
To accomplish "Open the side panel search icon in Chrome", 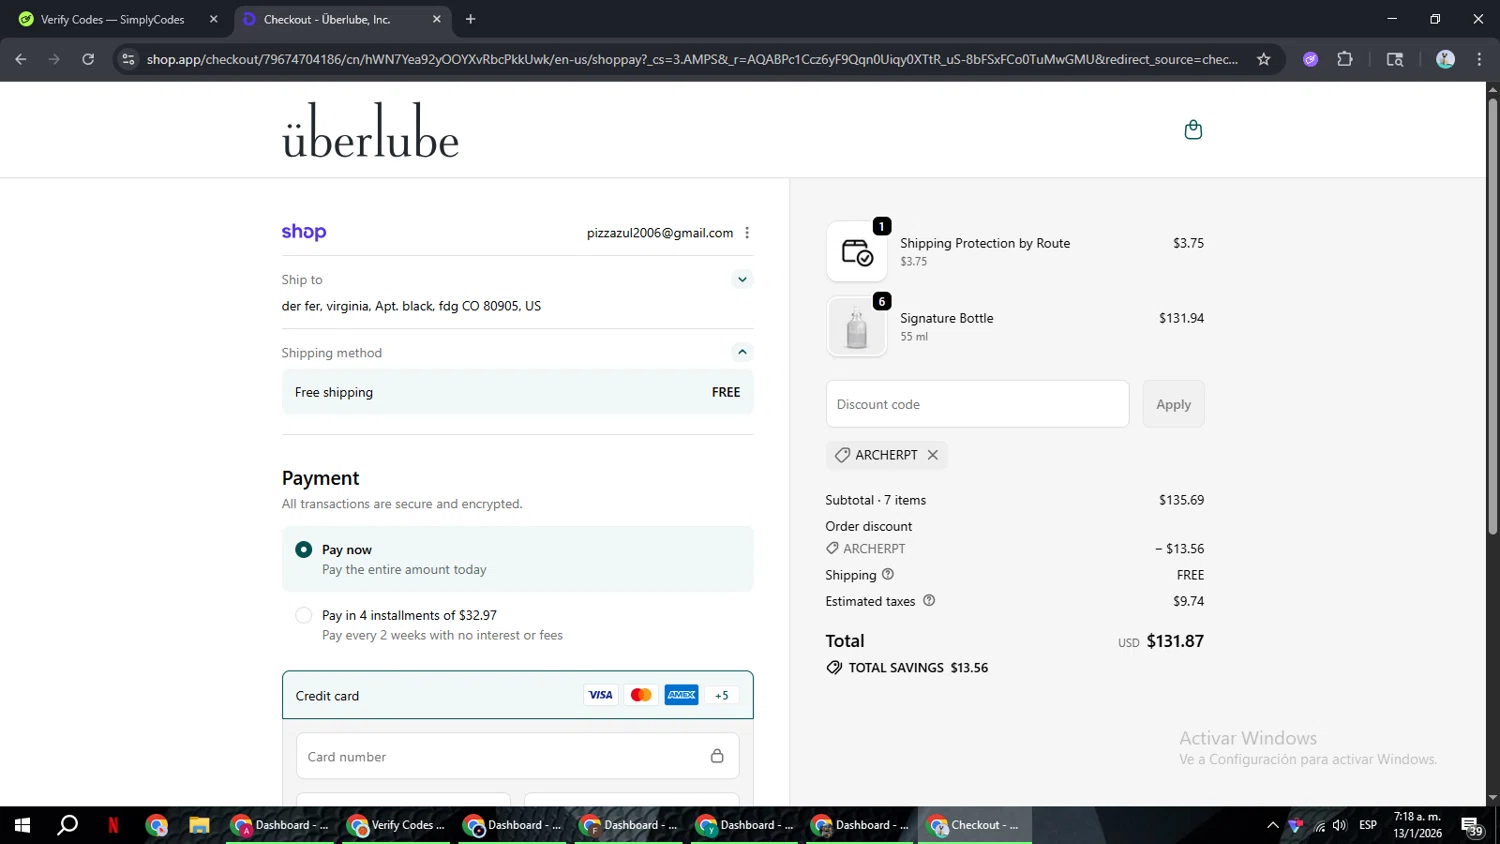I will tap(1395, 59).
